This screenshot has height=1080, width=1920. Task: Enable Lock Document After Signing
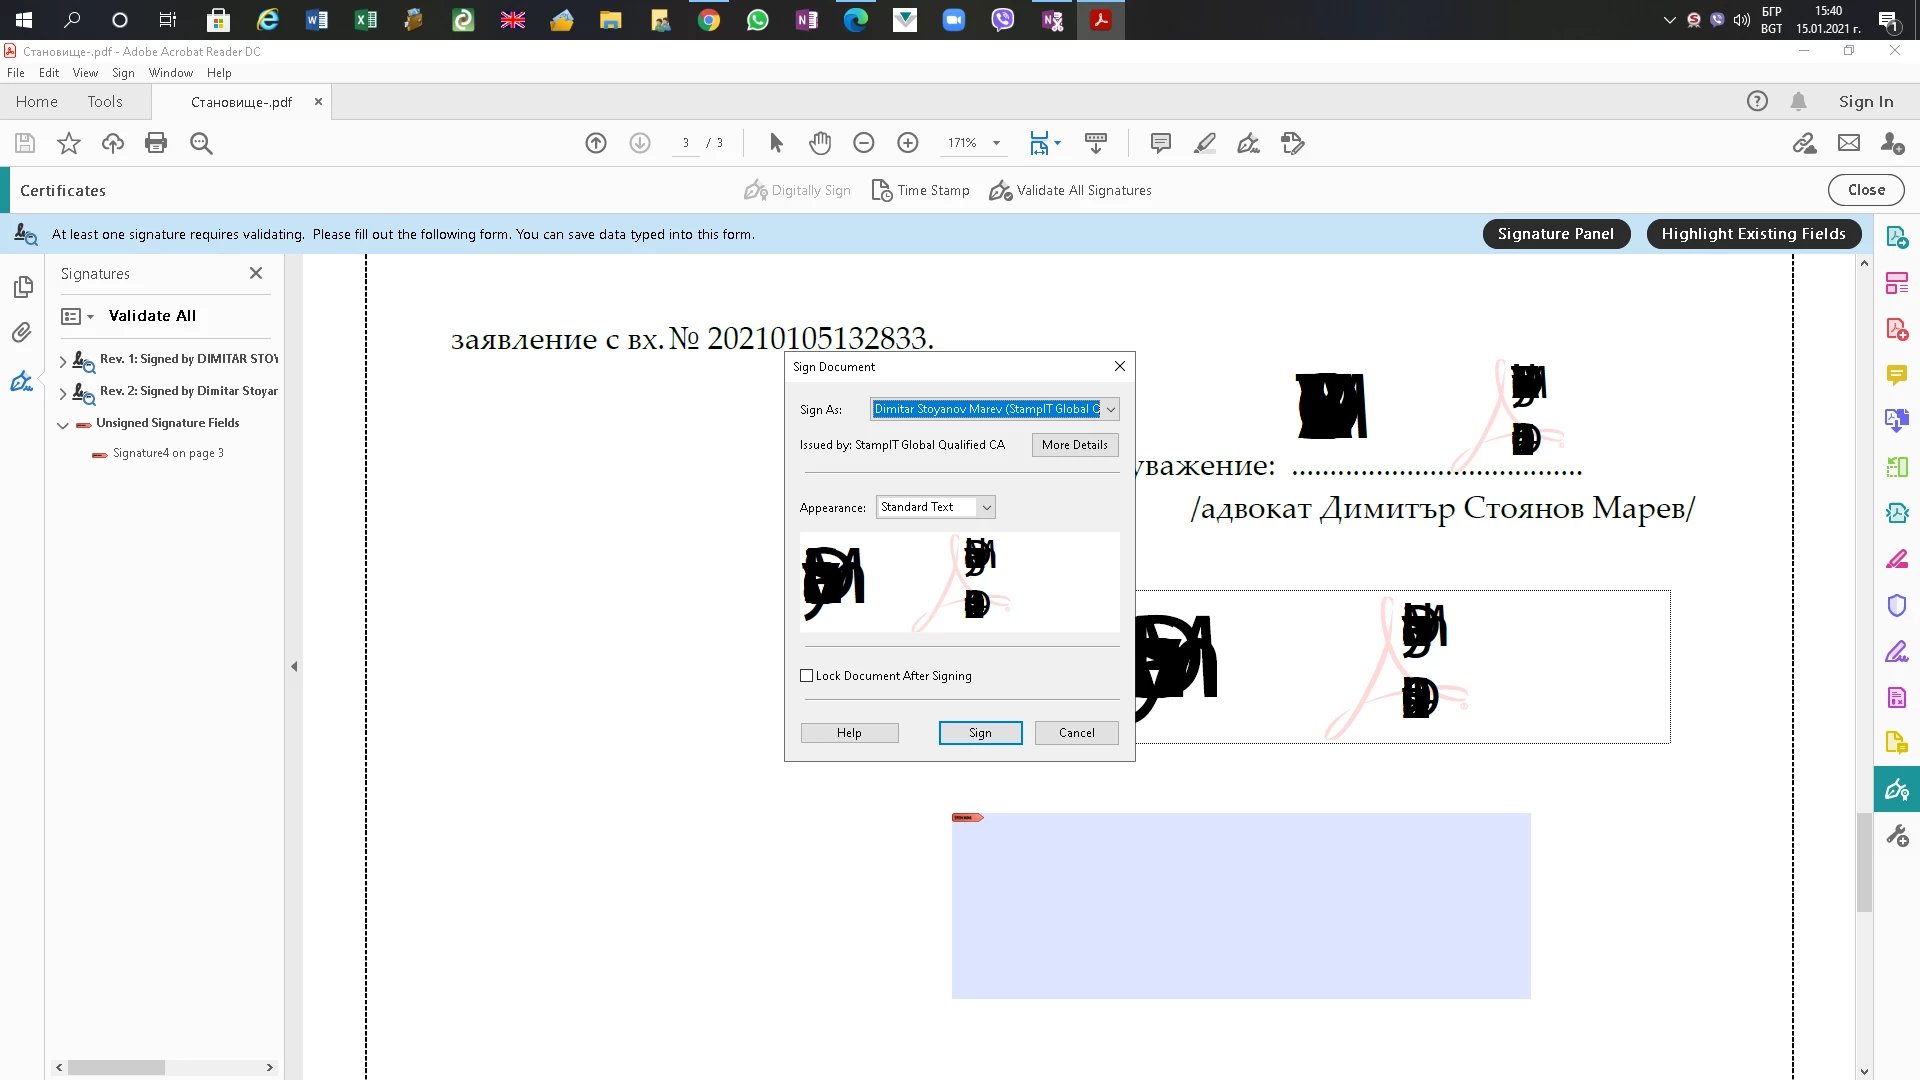807,676
